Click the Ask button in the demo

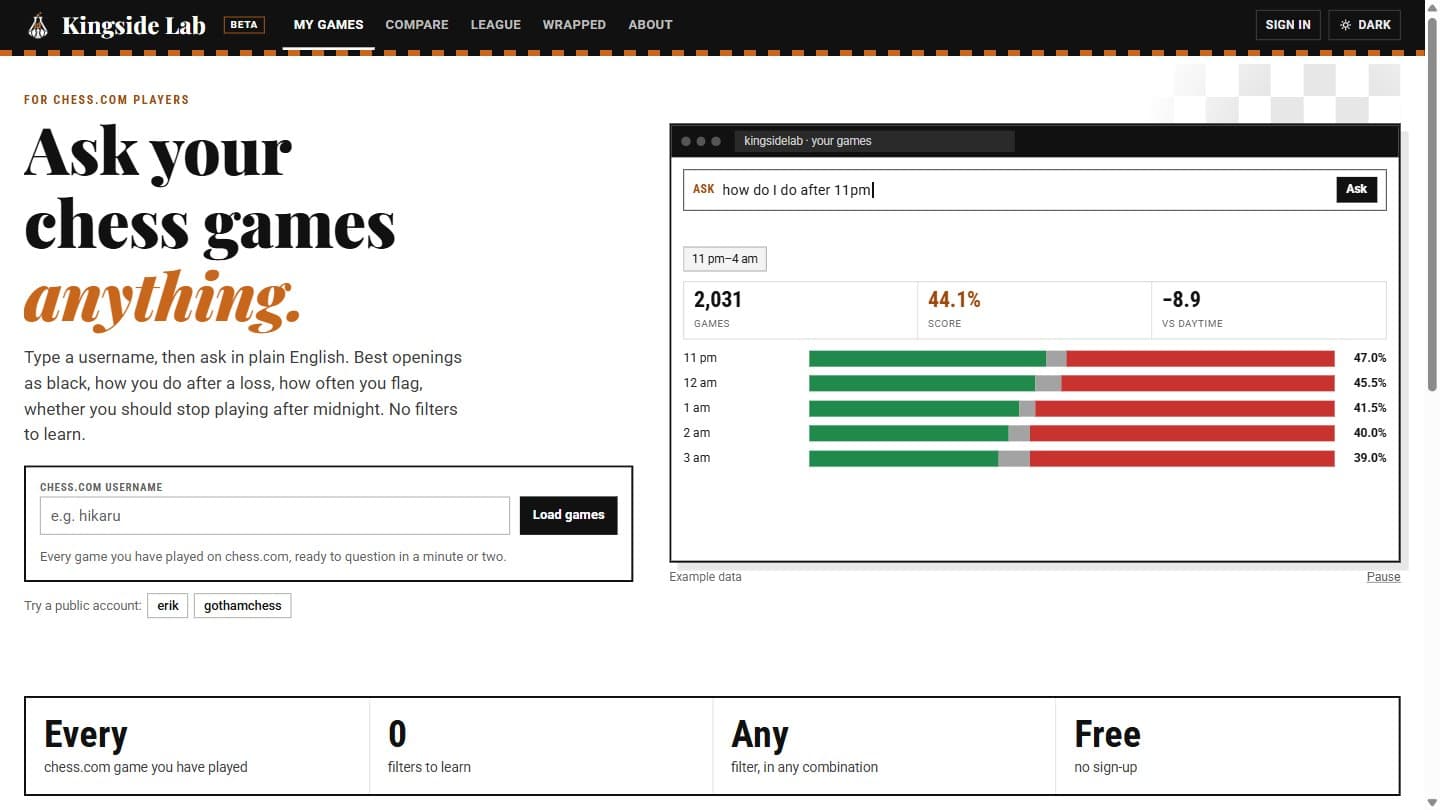click(x=1356, y=189)
